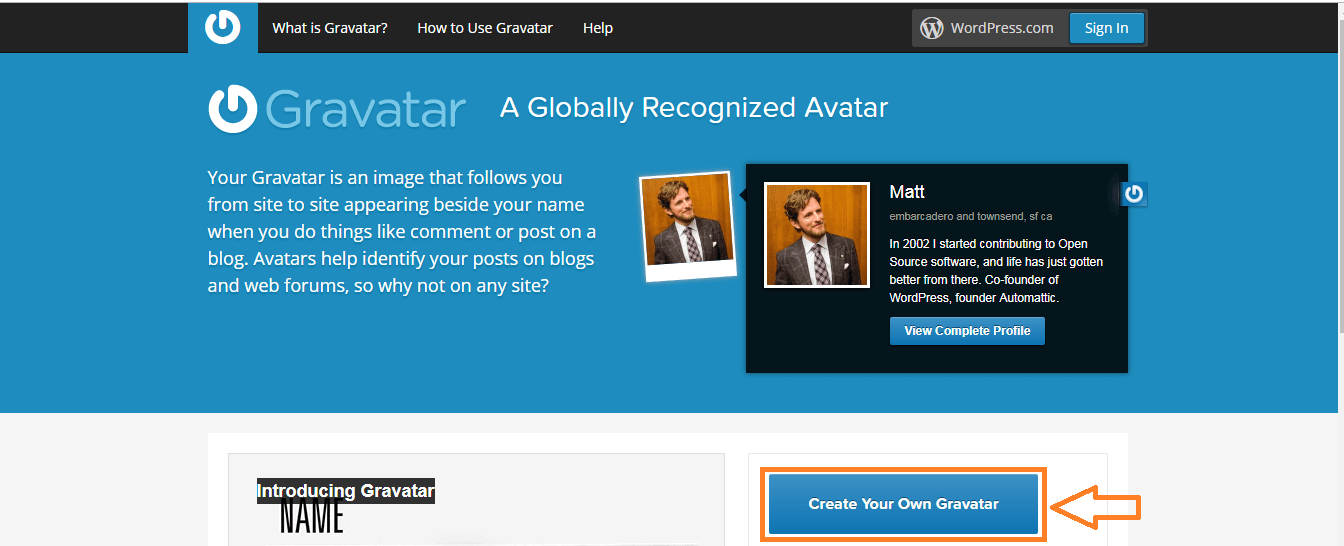
Task: Click the Introducing Gravatar video title
Action: 346,491
